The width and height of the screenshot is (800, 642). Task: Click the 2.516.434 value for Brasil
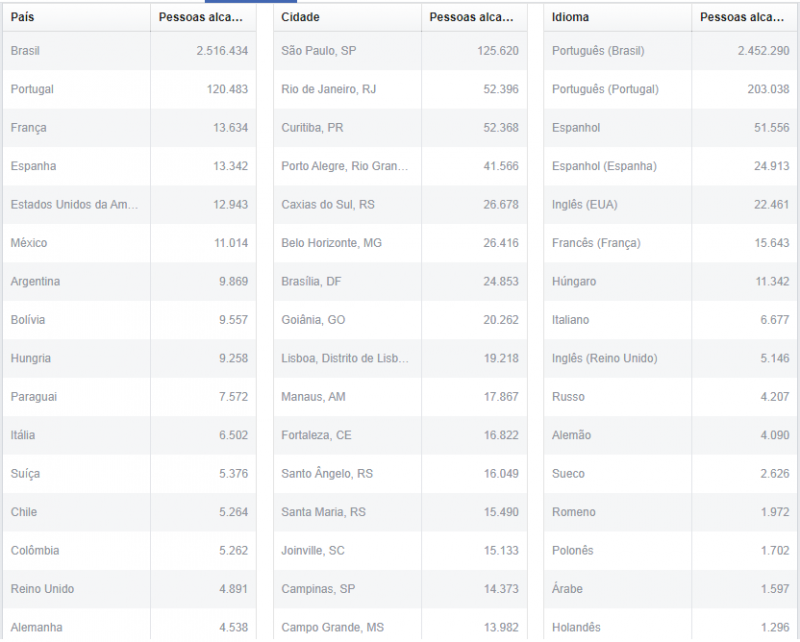click(x=222, y=51)
